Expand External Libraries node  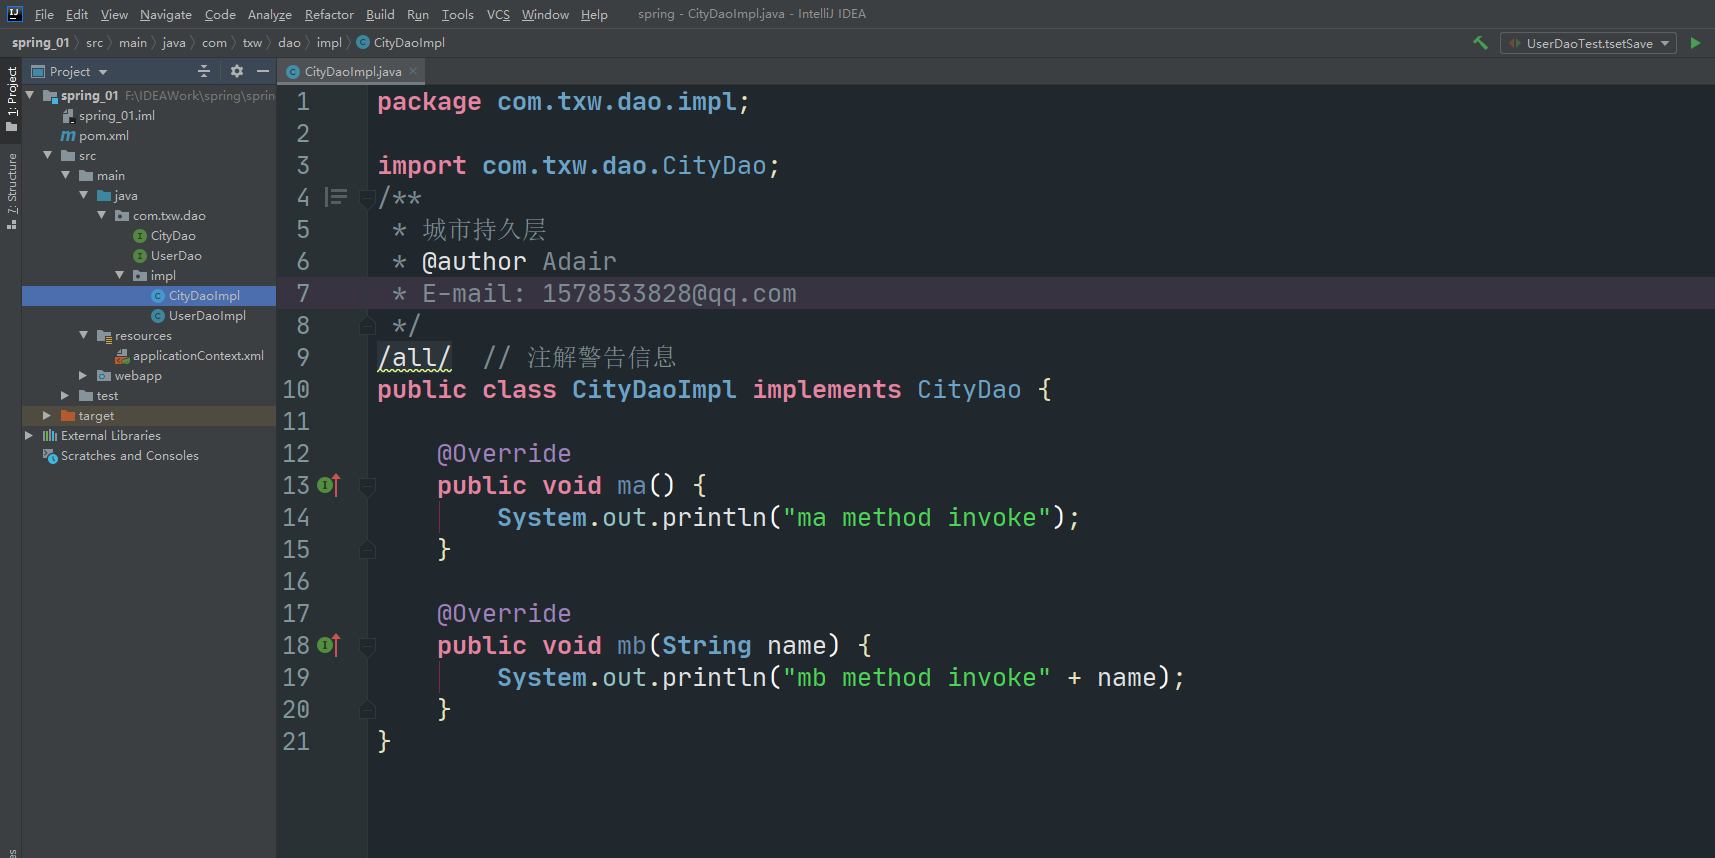30,435
